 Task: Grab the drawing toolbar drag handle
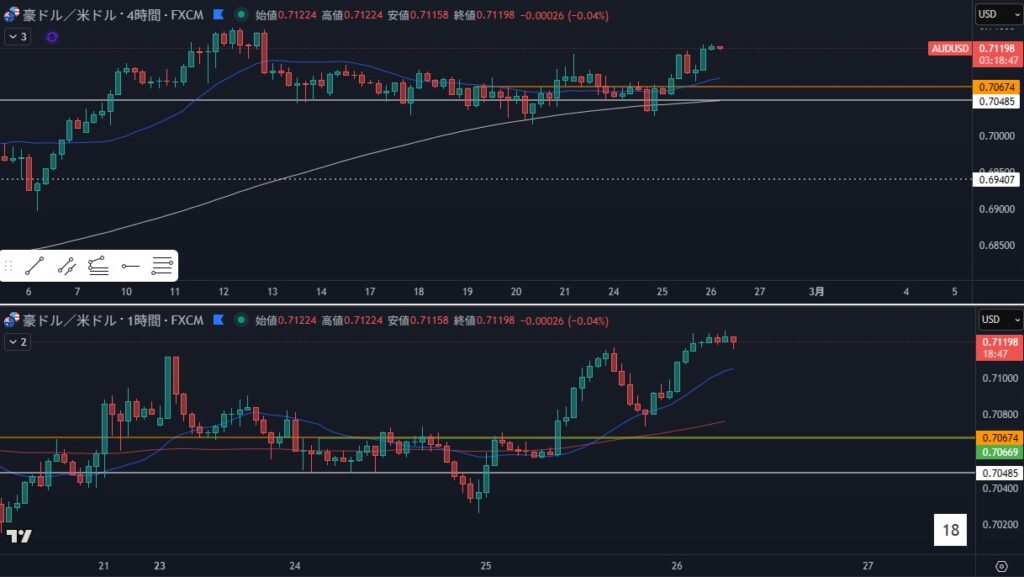click(9, 266)
